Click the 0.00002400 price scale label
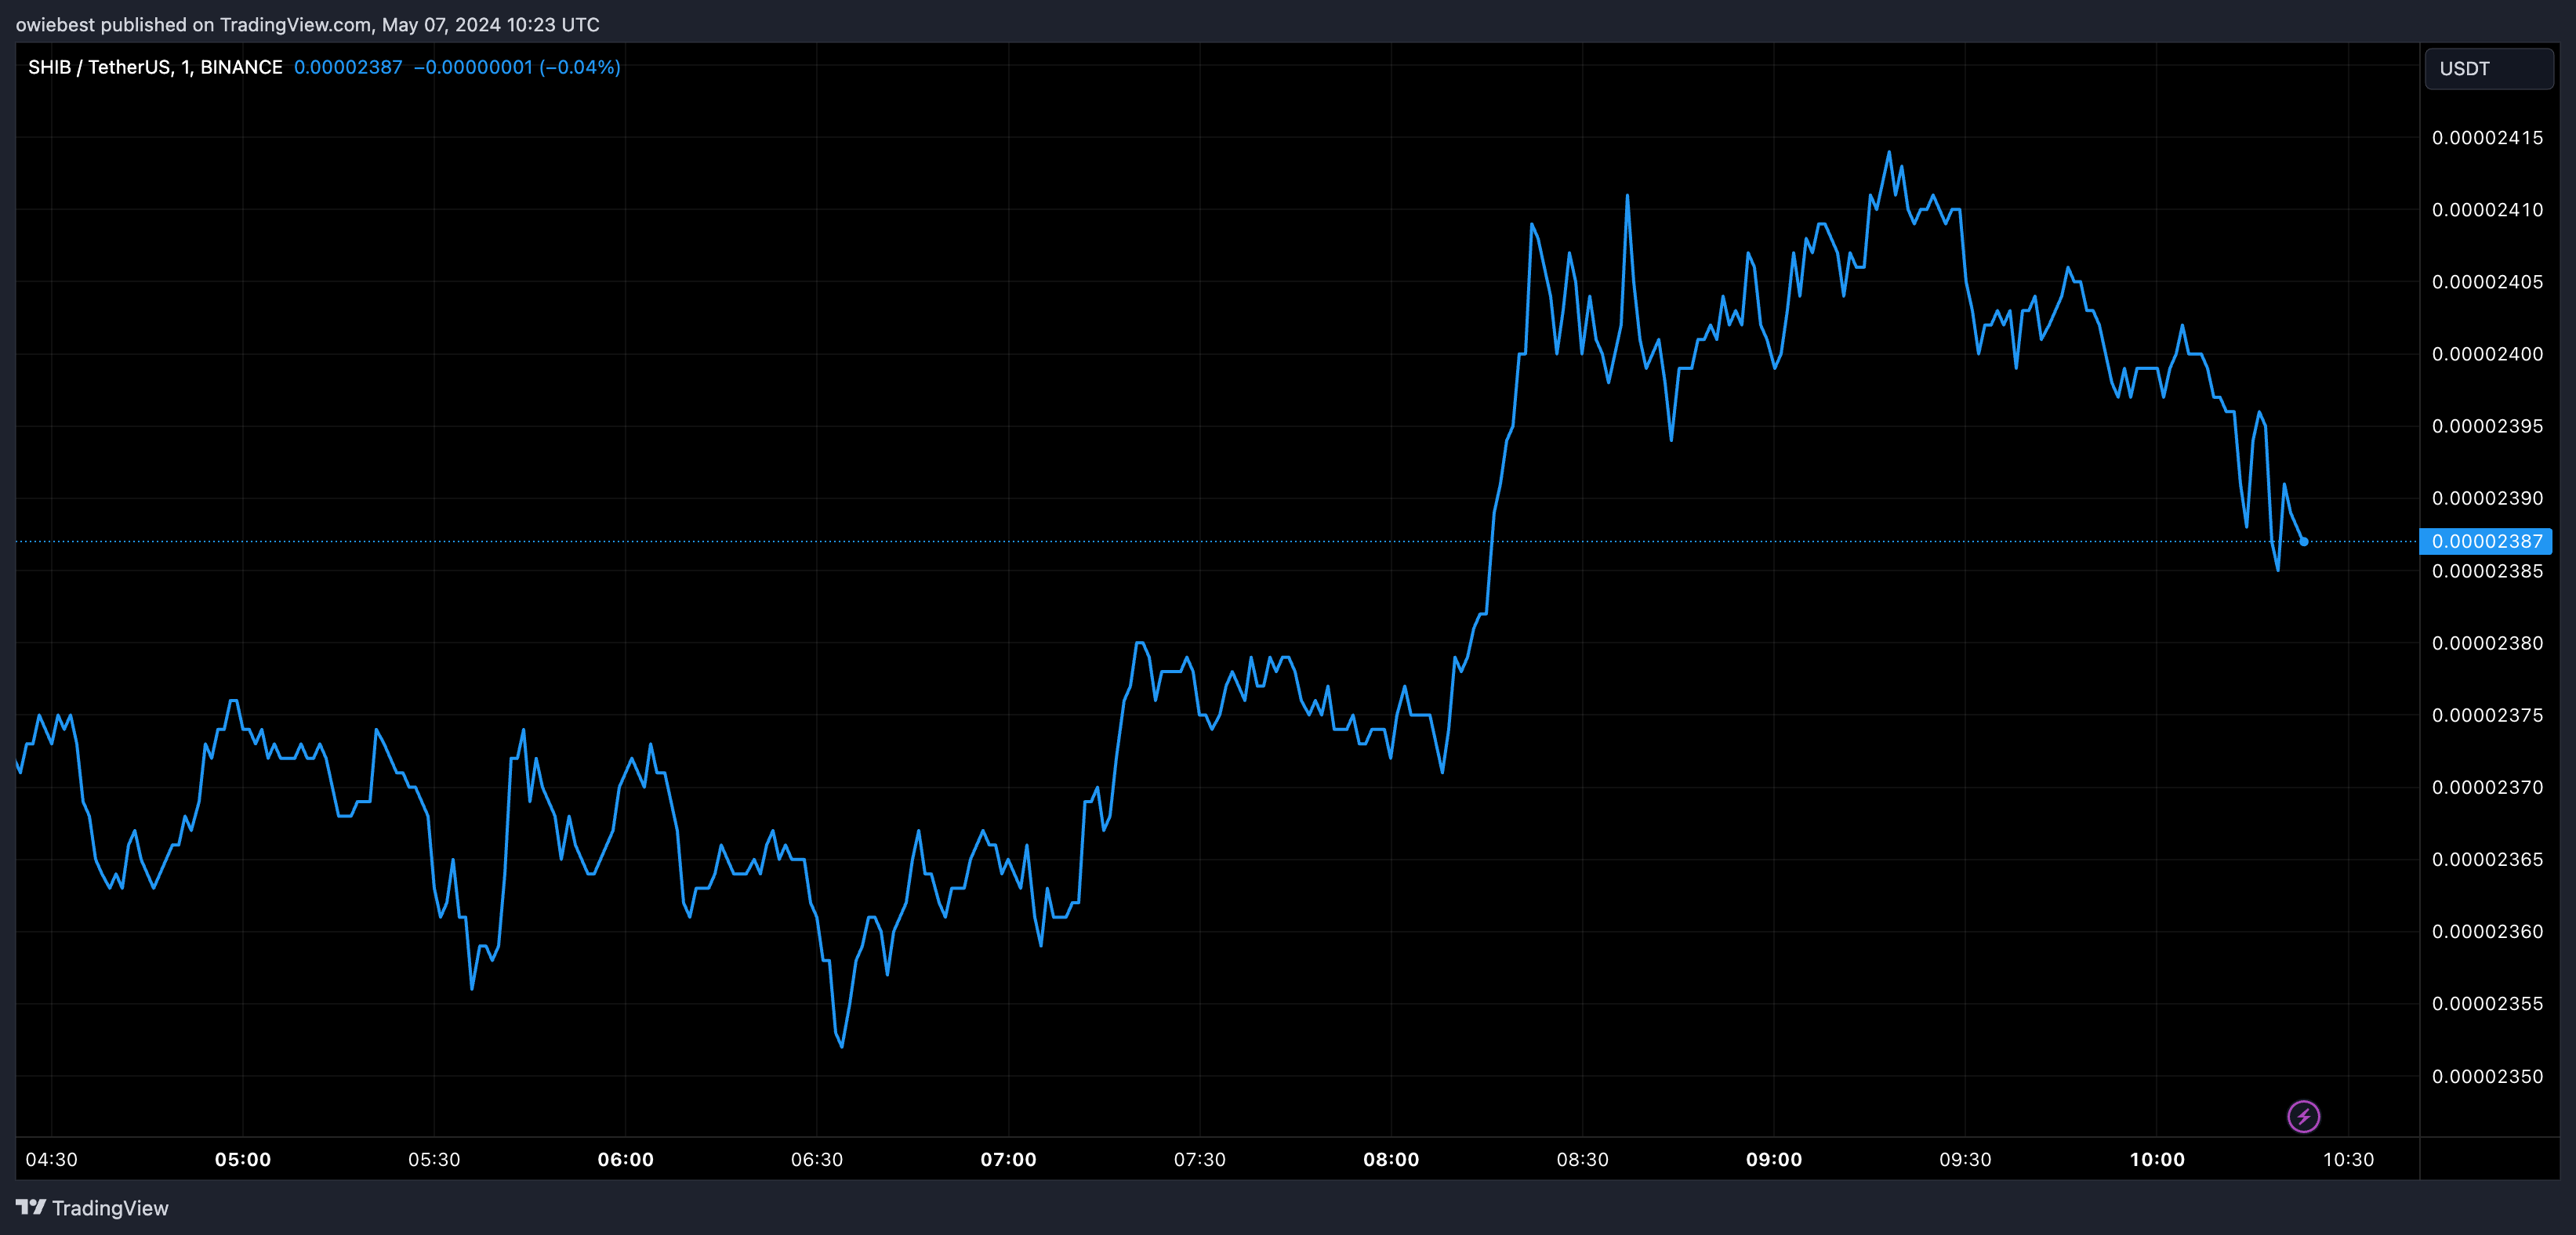This screenshot has width=2576, height=1235. point(2487,354)
